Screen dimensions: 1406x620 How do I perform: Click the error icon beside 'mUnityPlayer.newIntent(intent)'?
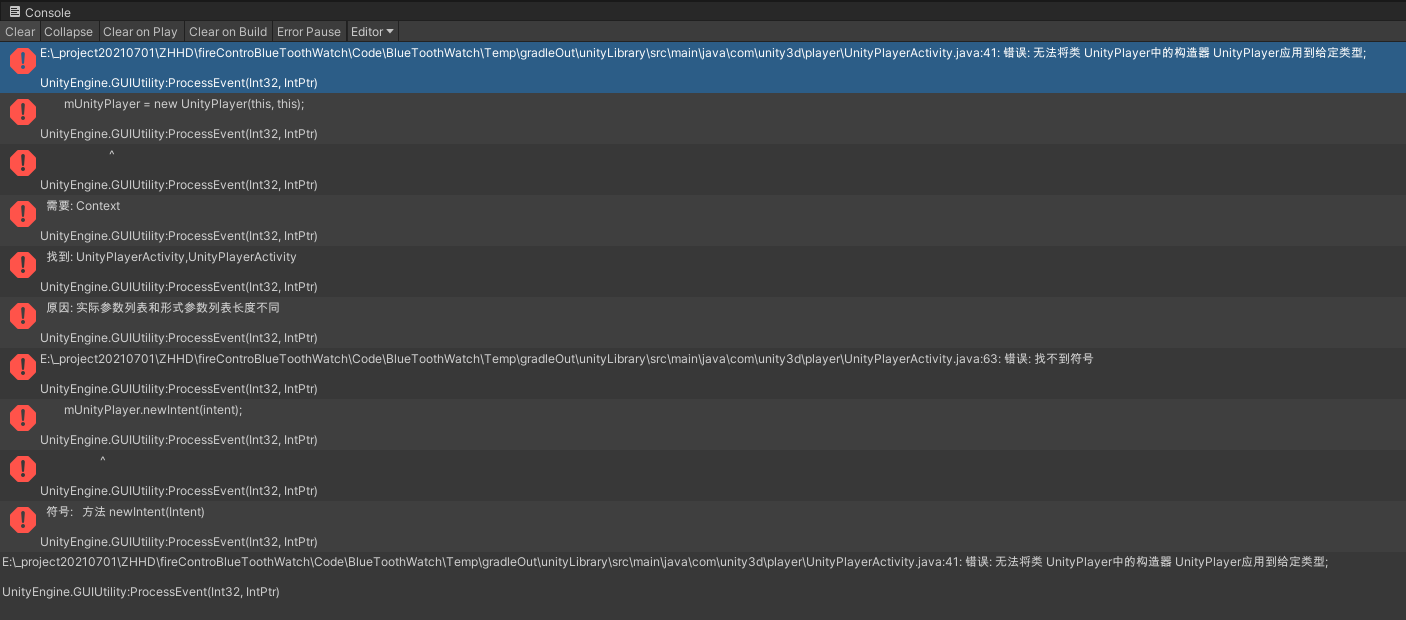[x=22, y=417]
